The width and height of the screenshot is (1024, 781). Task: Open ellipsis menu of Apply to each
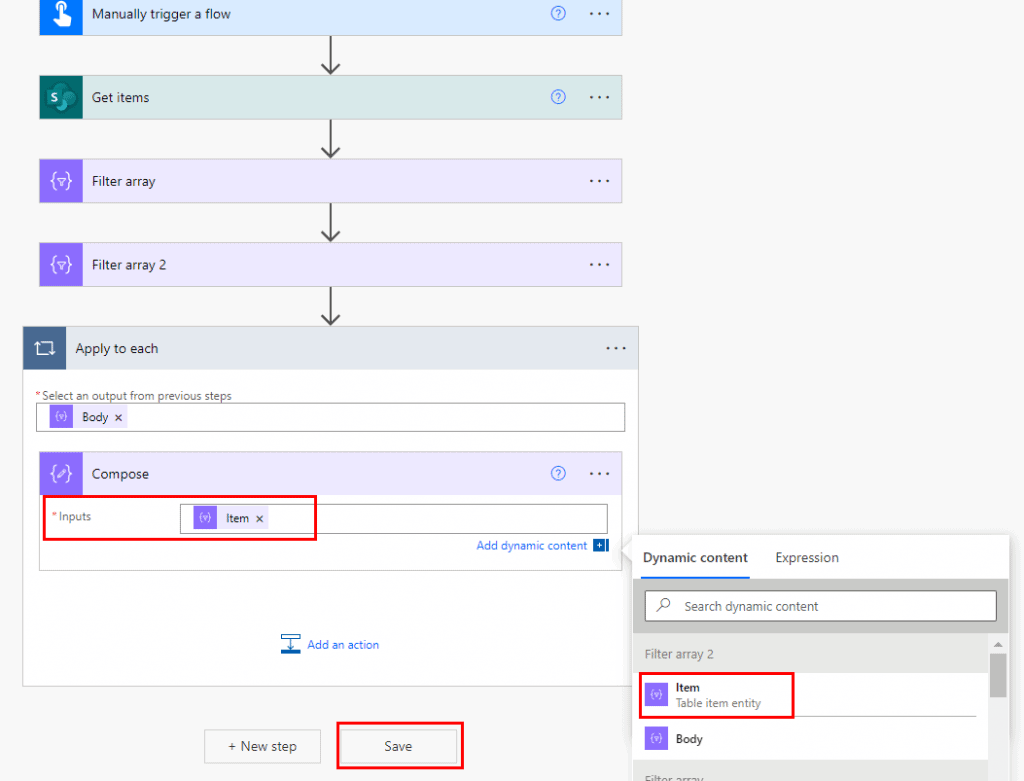616,348
